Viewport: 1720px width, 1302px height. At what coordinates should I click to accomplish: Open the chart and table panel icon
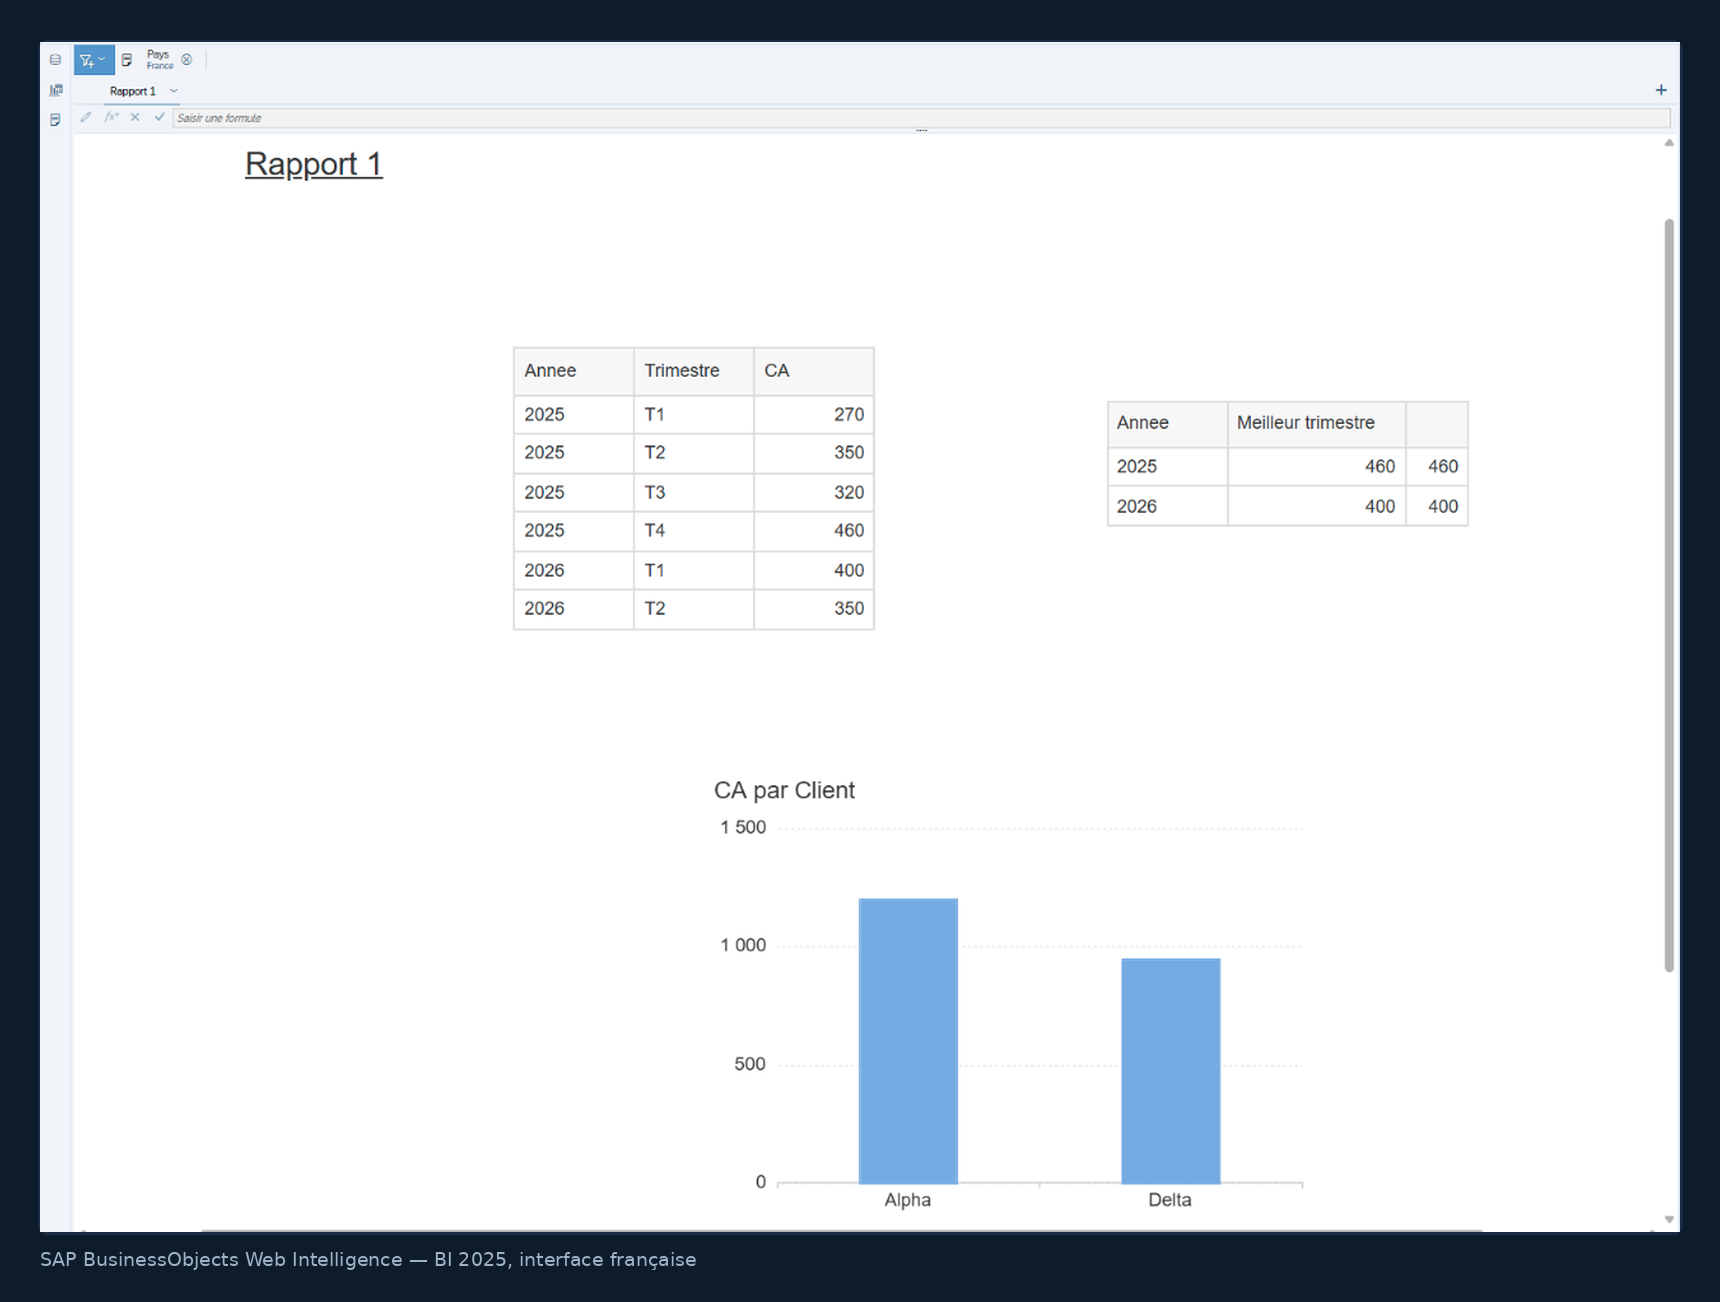56,90
